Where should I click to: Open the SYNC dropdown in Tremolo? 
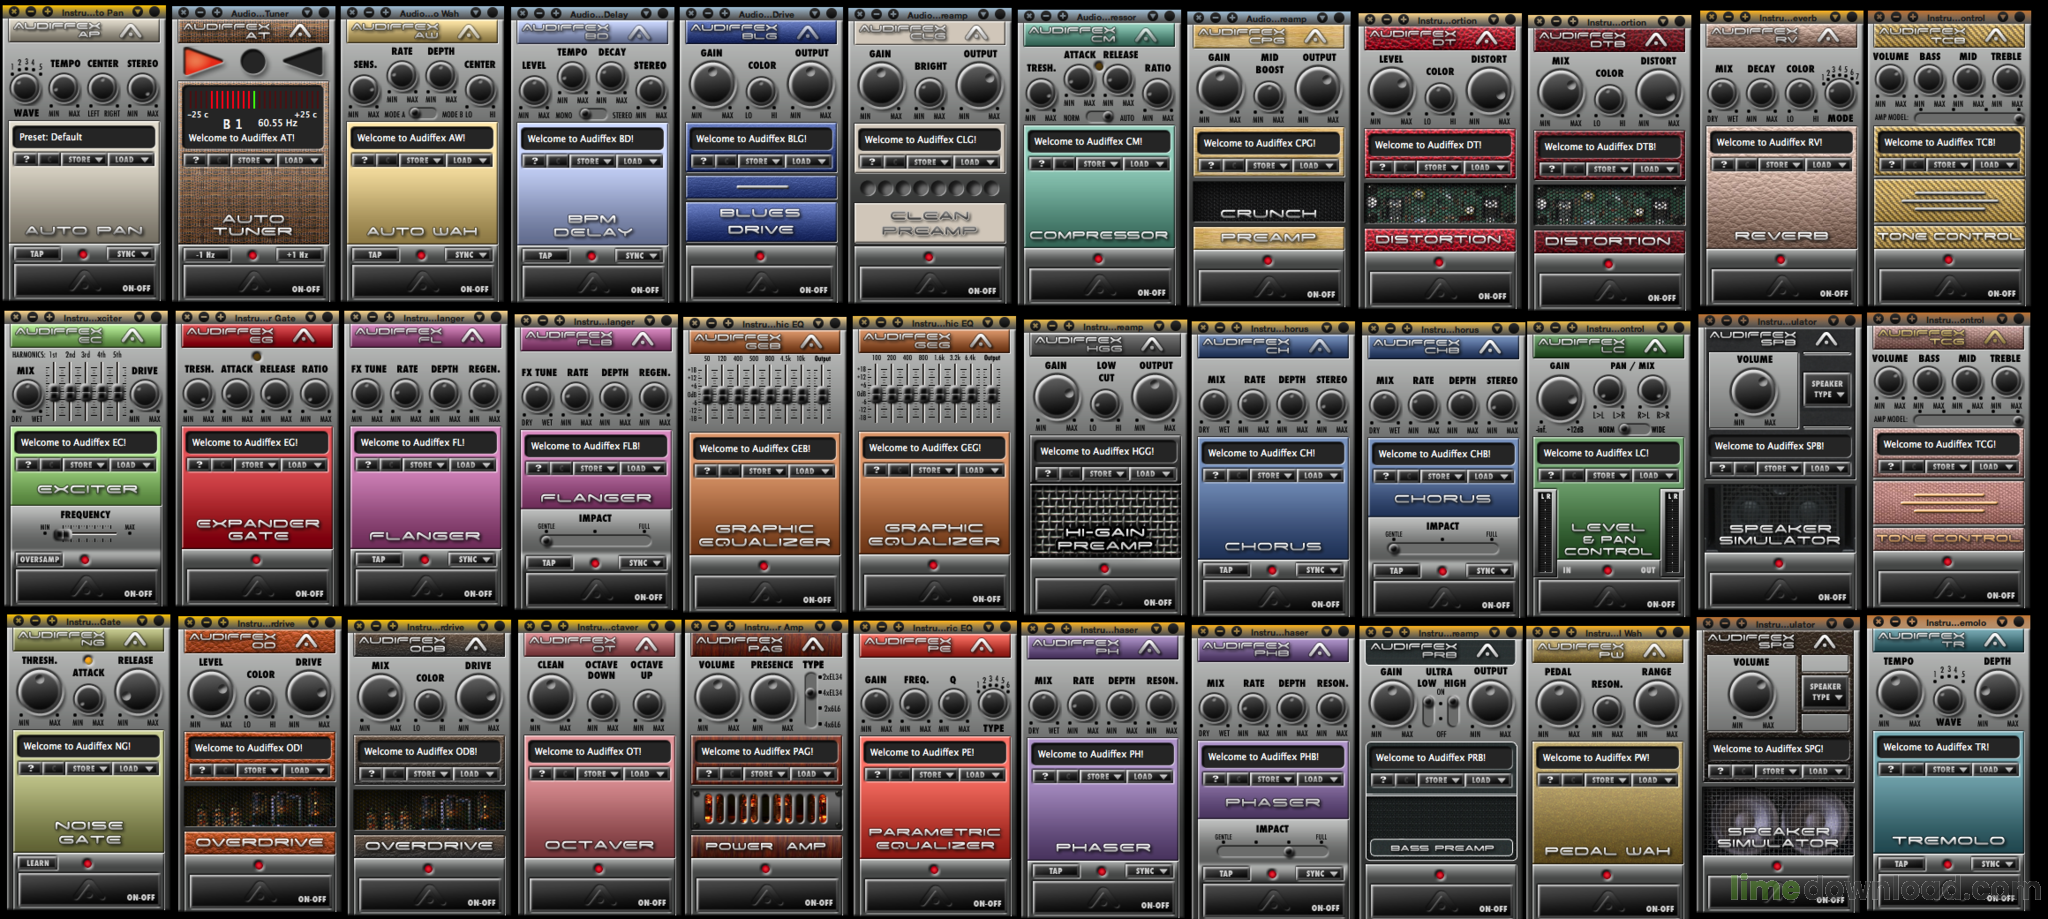(1995, 864)
